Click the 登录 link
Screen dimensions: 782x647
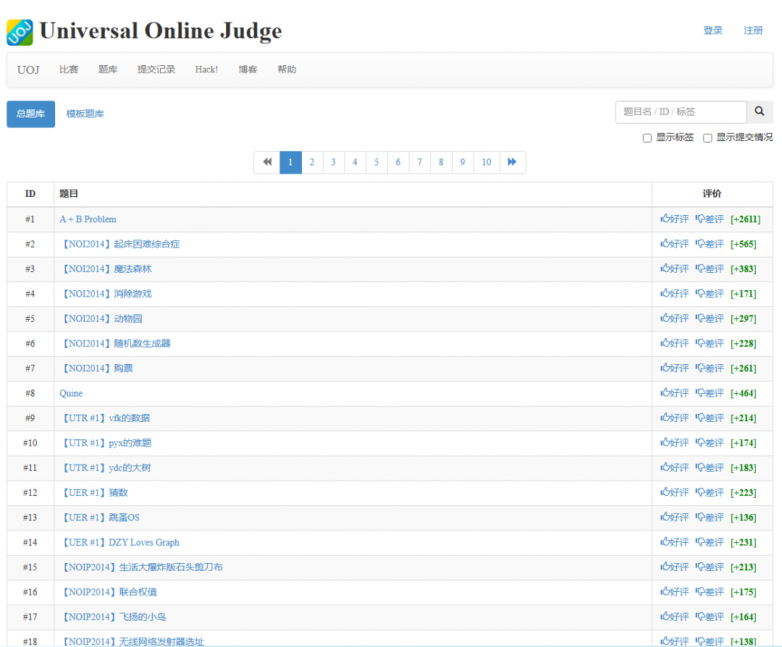pyautogui.click(x=712, y=31)
